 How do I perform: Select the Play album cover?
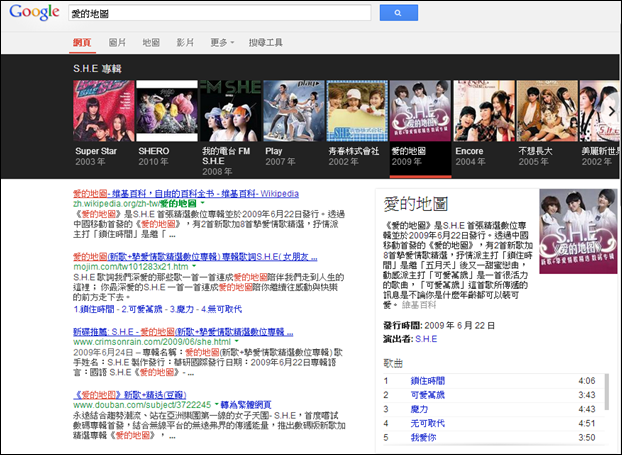tap(294, 111)
